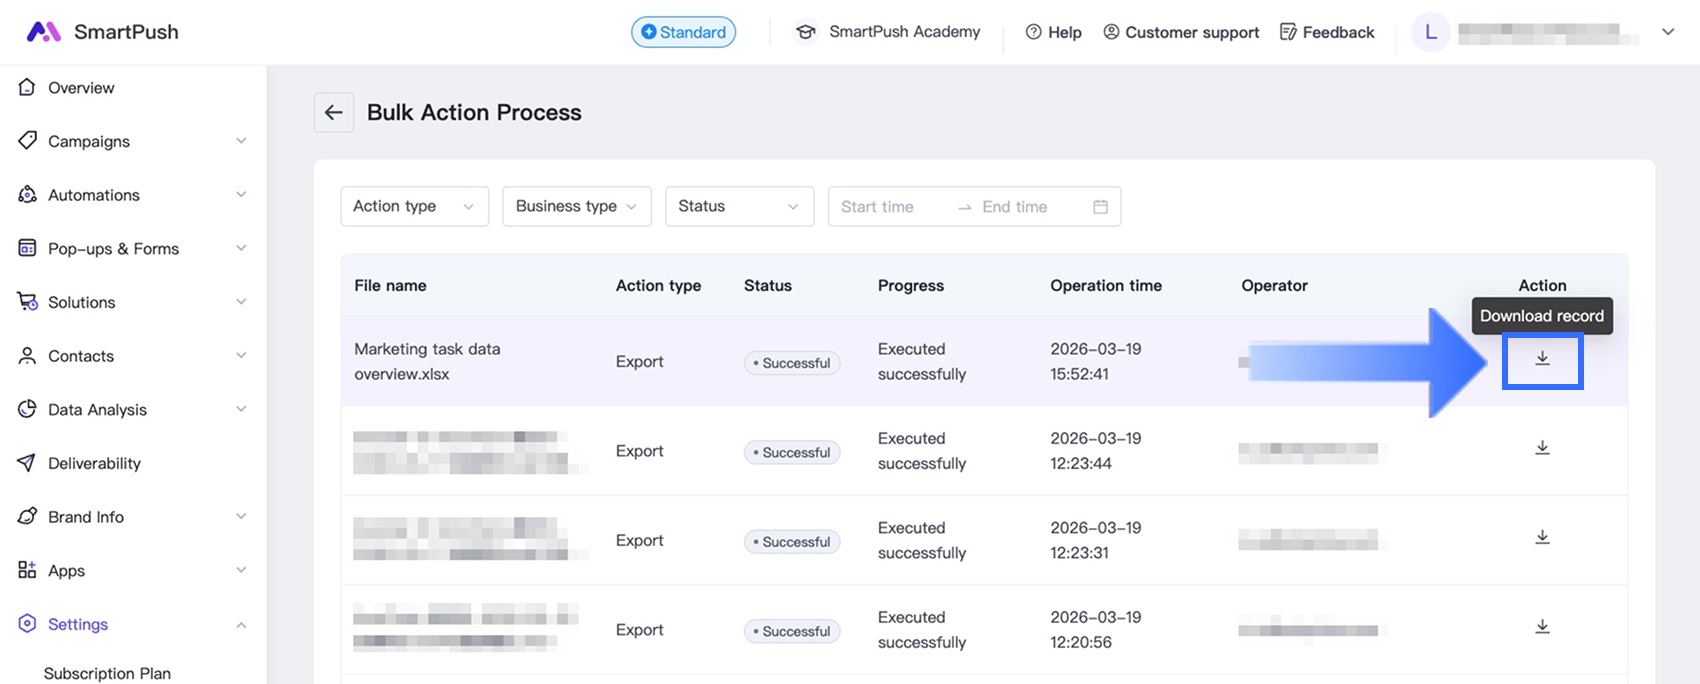Open Deliverability in the sidebar
Image resolution: width=1700 pixels, height=684 pixels.
click(94, 464)
